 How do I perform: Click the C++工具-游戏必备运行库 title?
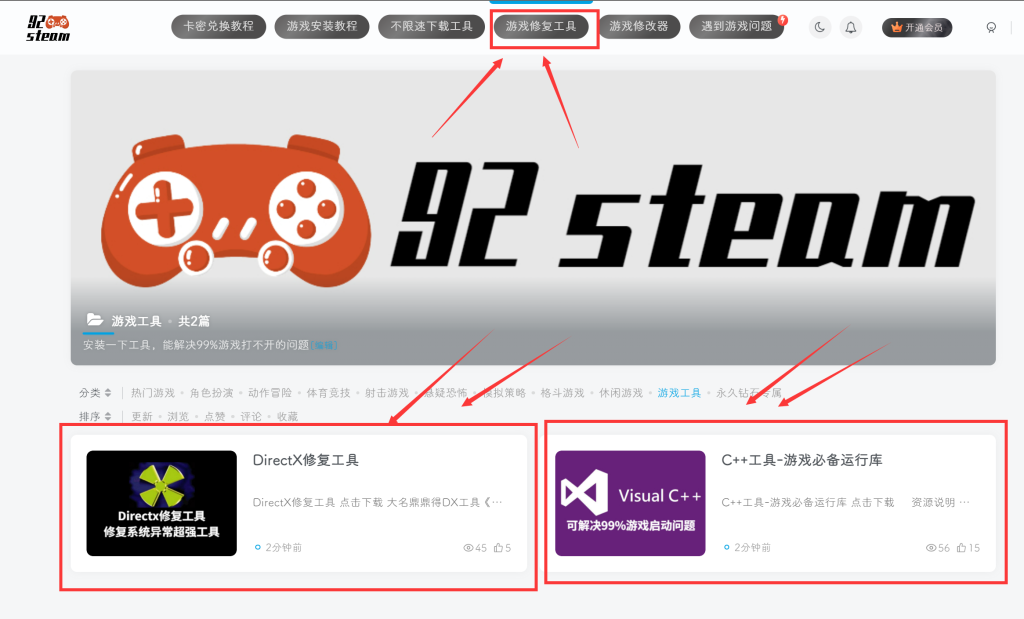(x=801, y=460)
